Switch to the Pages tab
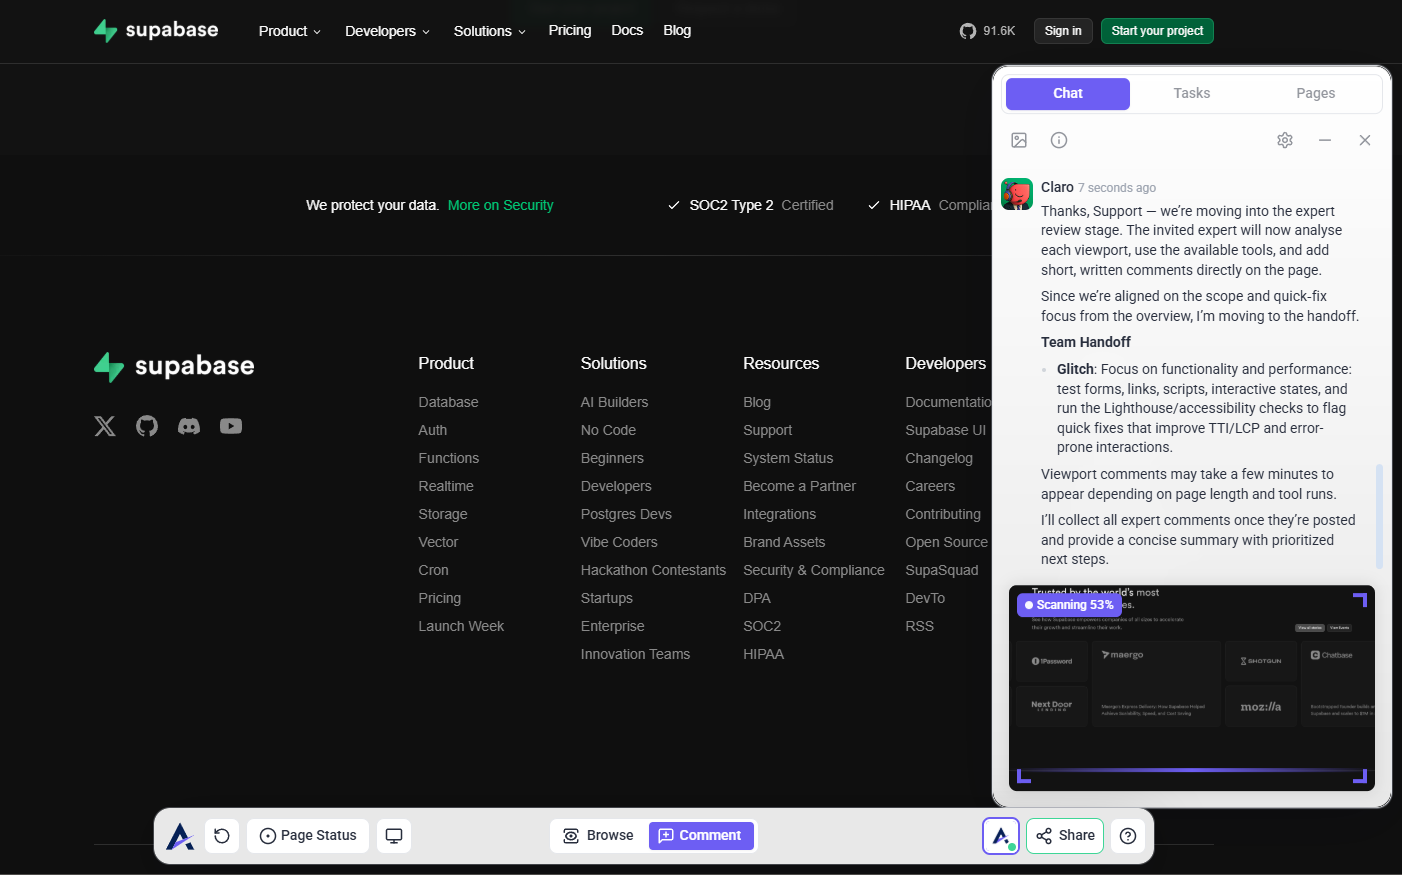 tap(1315, 93)
